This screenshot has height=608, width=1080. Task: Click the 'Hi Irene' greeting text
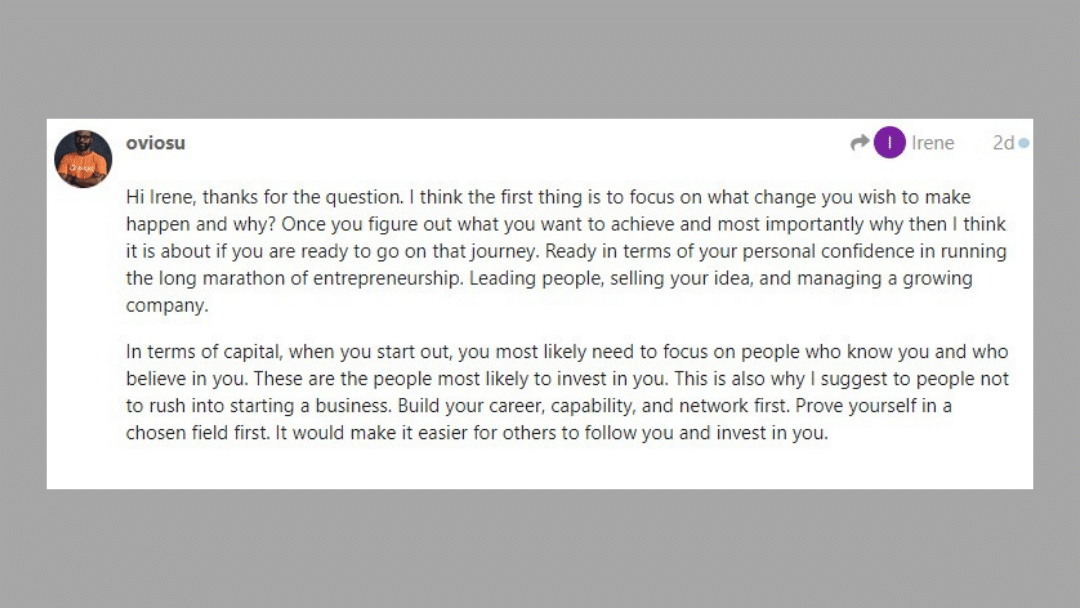click(161, 197)
